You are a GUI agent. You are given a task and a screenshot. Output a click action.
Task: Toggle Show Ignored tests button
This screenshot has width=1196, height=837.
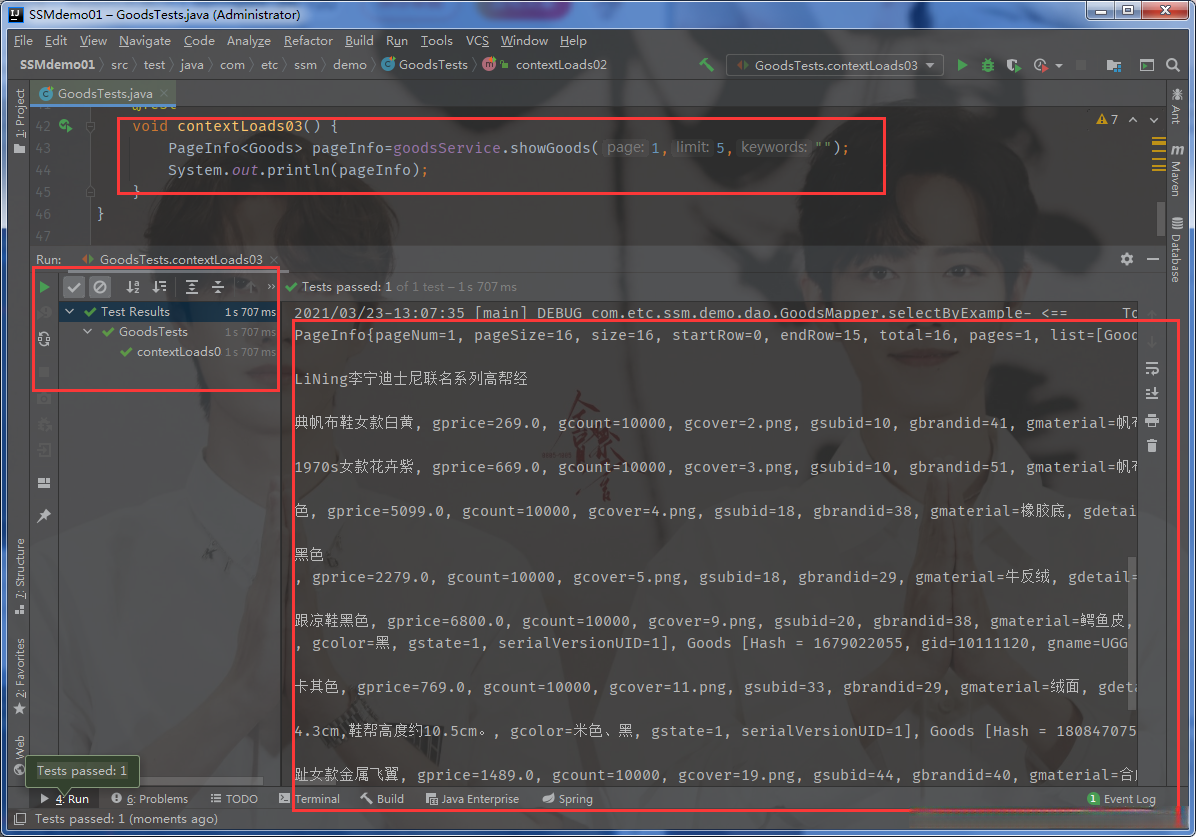coord(100,287)
